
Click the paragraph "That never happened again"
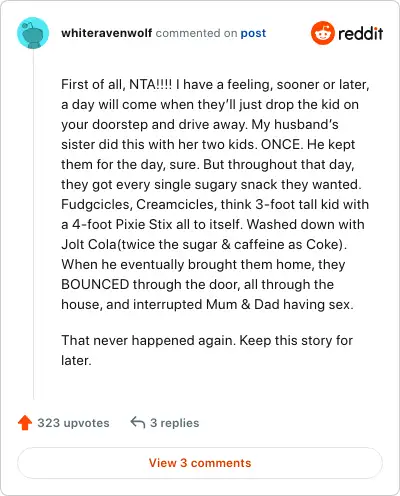pyautogui.click(x=207, y=350)
